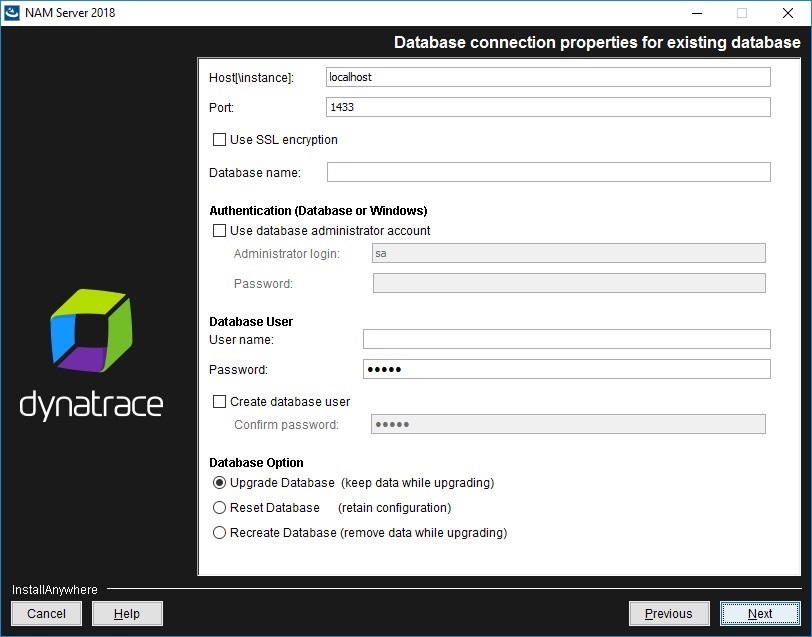Select Recreate Database radio option
This screenshot has height=637, width=812.
[x=219, y=532]
